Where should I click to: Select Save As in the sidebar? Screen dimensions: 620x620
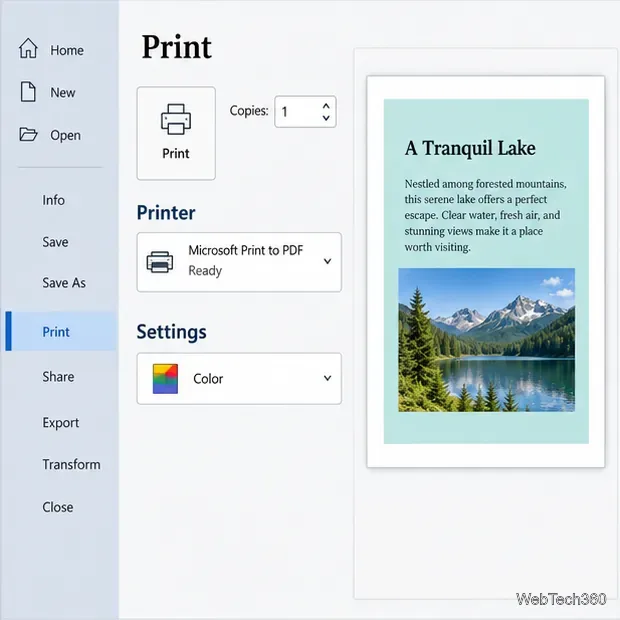(x=64, y=283)
